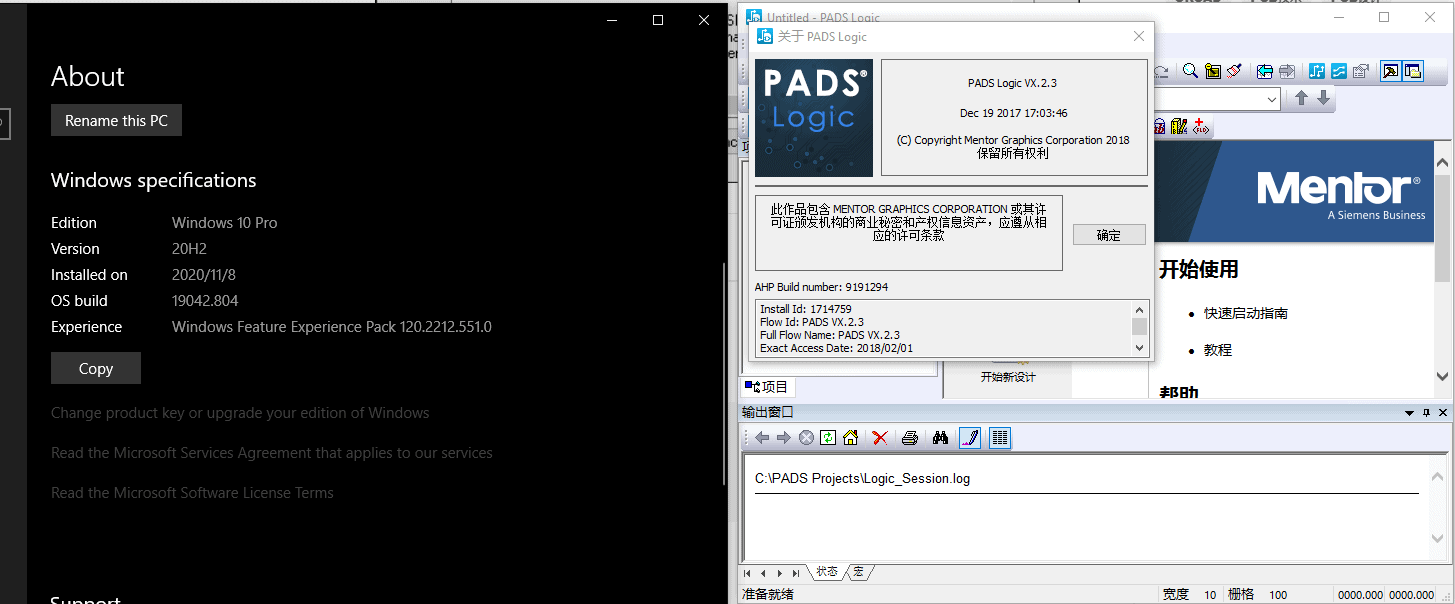The image size is (1455, 604).
Task: Close the 输出窗口 output panel
Action: (1442, 412)
